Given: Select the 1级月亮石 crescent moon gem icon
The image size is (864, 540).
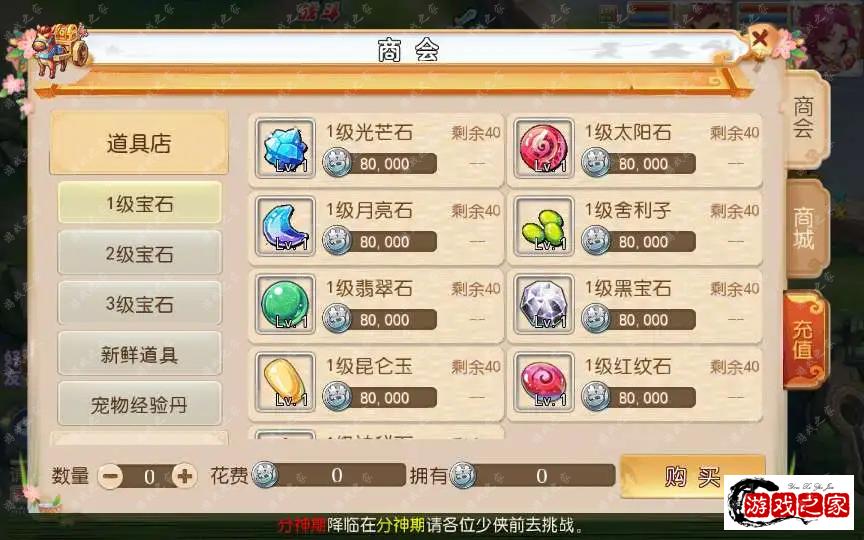Looking at the screenshot, I should [x=285, y=226].
